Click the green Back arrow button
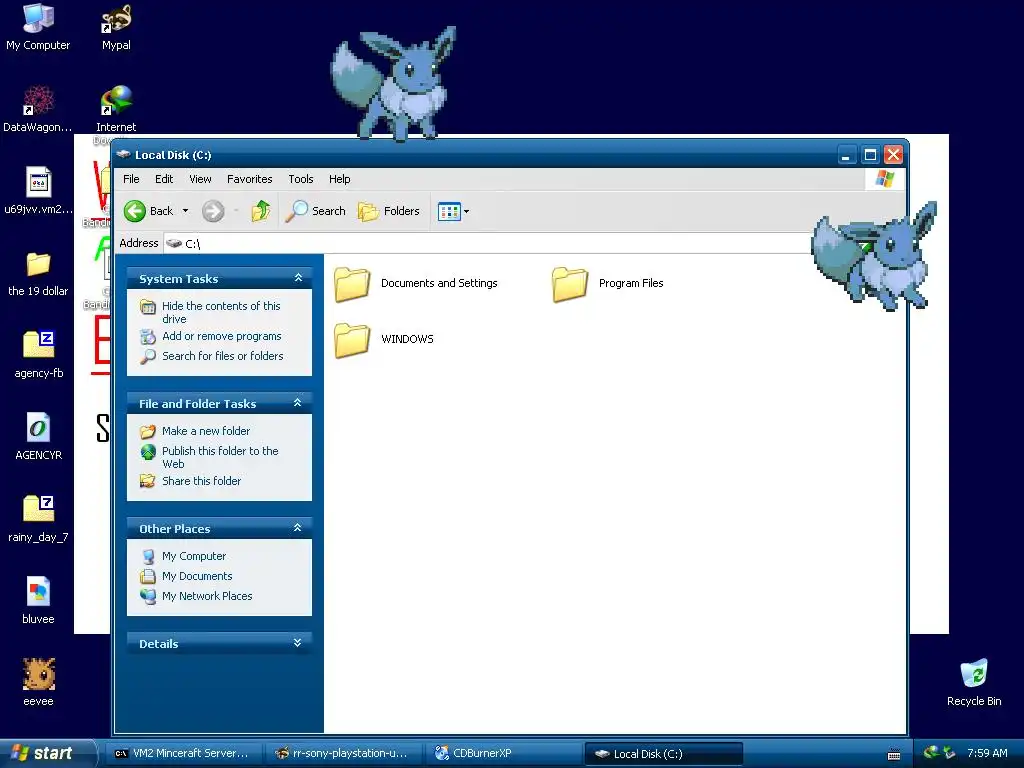 [x=135, y=211]
